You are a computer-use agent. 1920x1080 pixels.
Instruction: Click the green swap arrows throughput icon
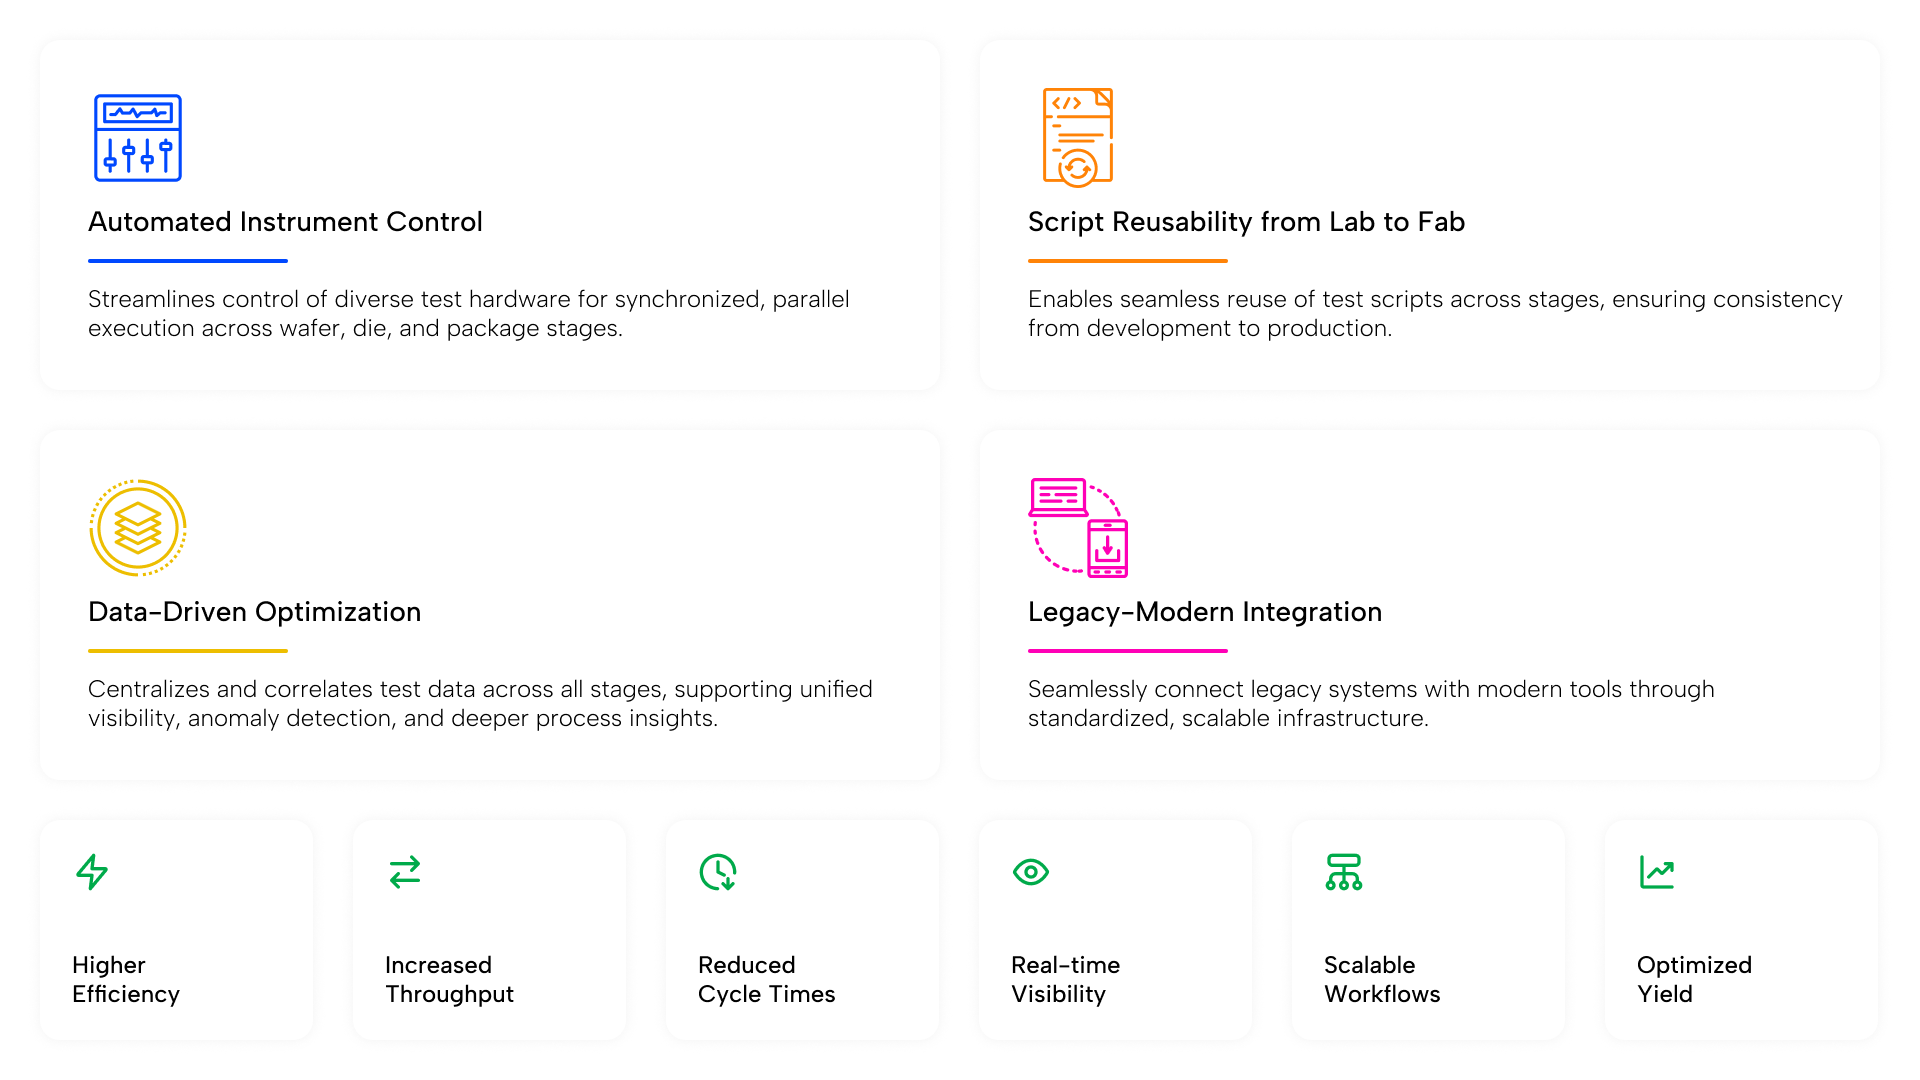(x=405, y=872)
